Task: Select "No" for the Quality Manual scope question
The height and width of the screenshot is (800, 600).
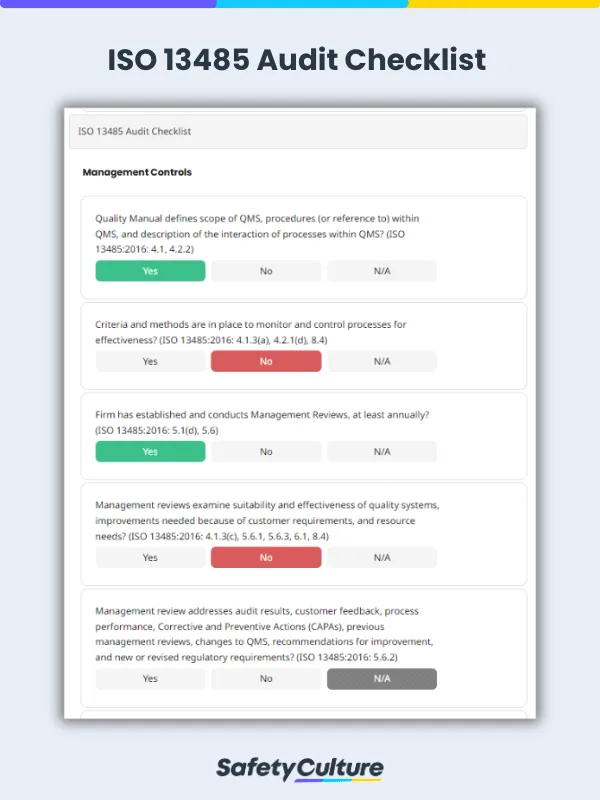Action: [x=266, y=270]
